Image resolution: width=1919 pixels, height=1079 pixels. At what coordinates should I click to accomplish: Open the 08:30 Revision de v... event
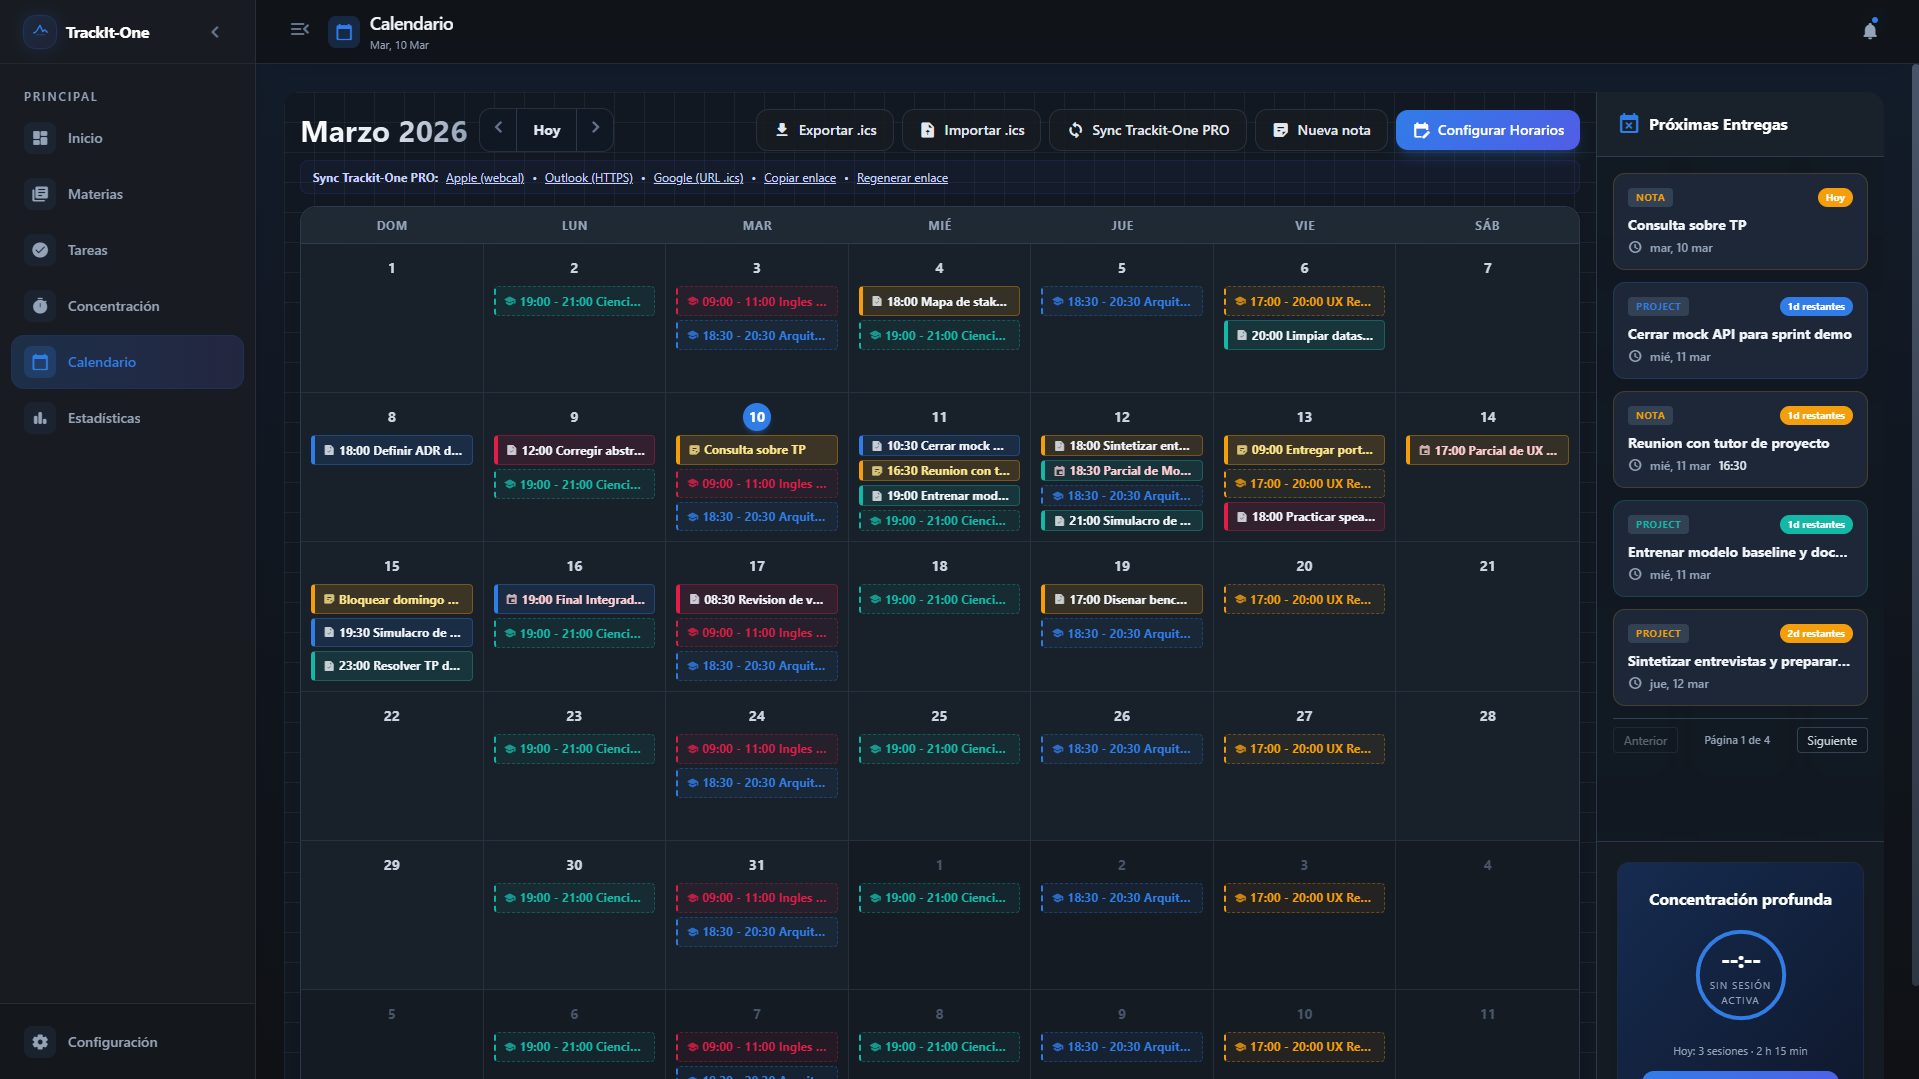[757, 599]
